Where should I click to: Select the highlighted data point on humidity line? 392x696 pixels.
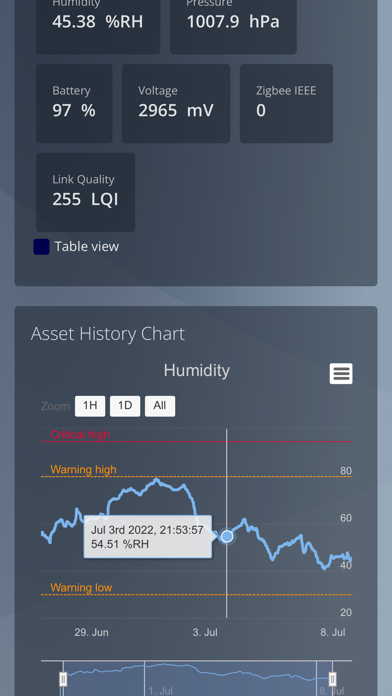click(x=227, y=536)
